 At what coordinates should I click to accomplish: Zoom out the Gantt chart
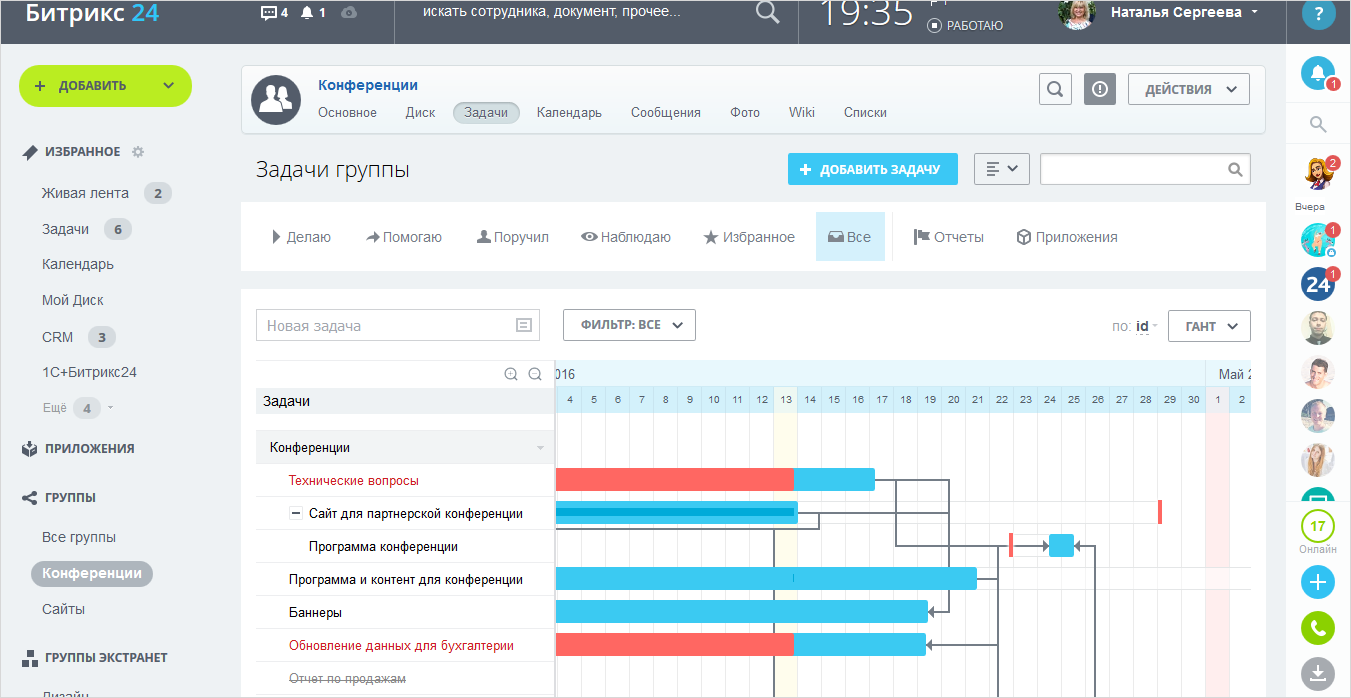click(535, 374)
